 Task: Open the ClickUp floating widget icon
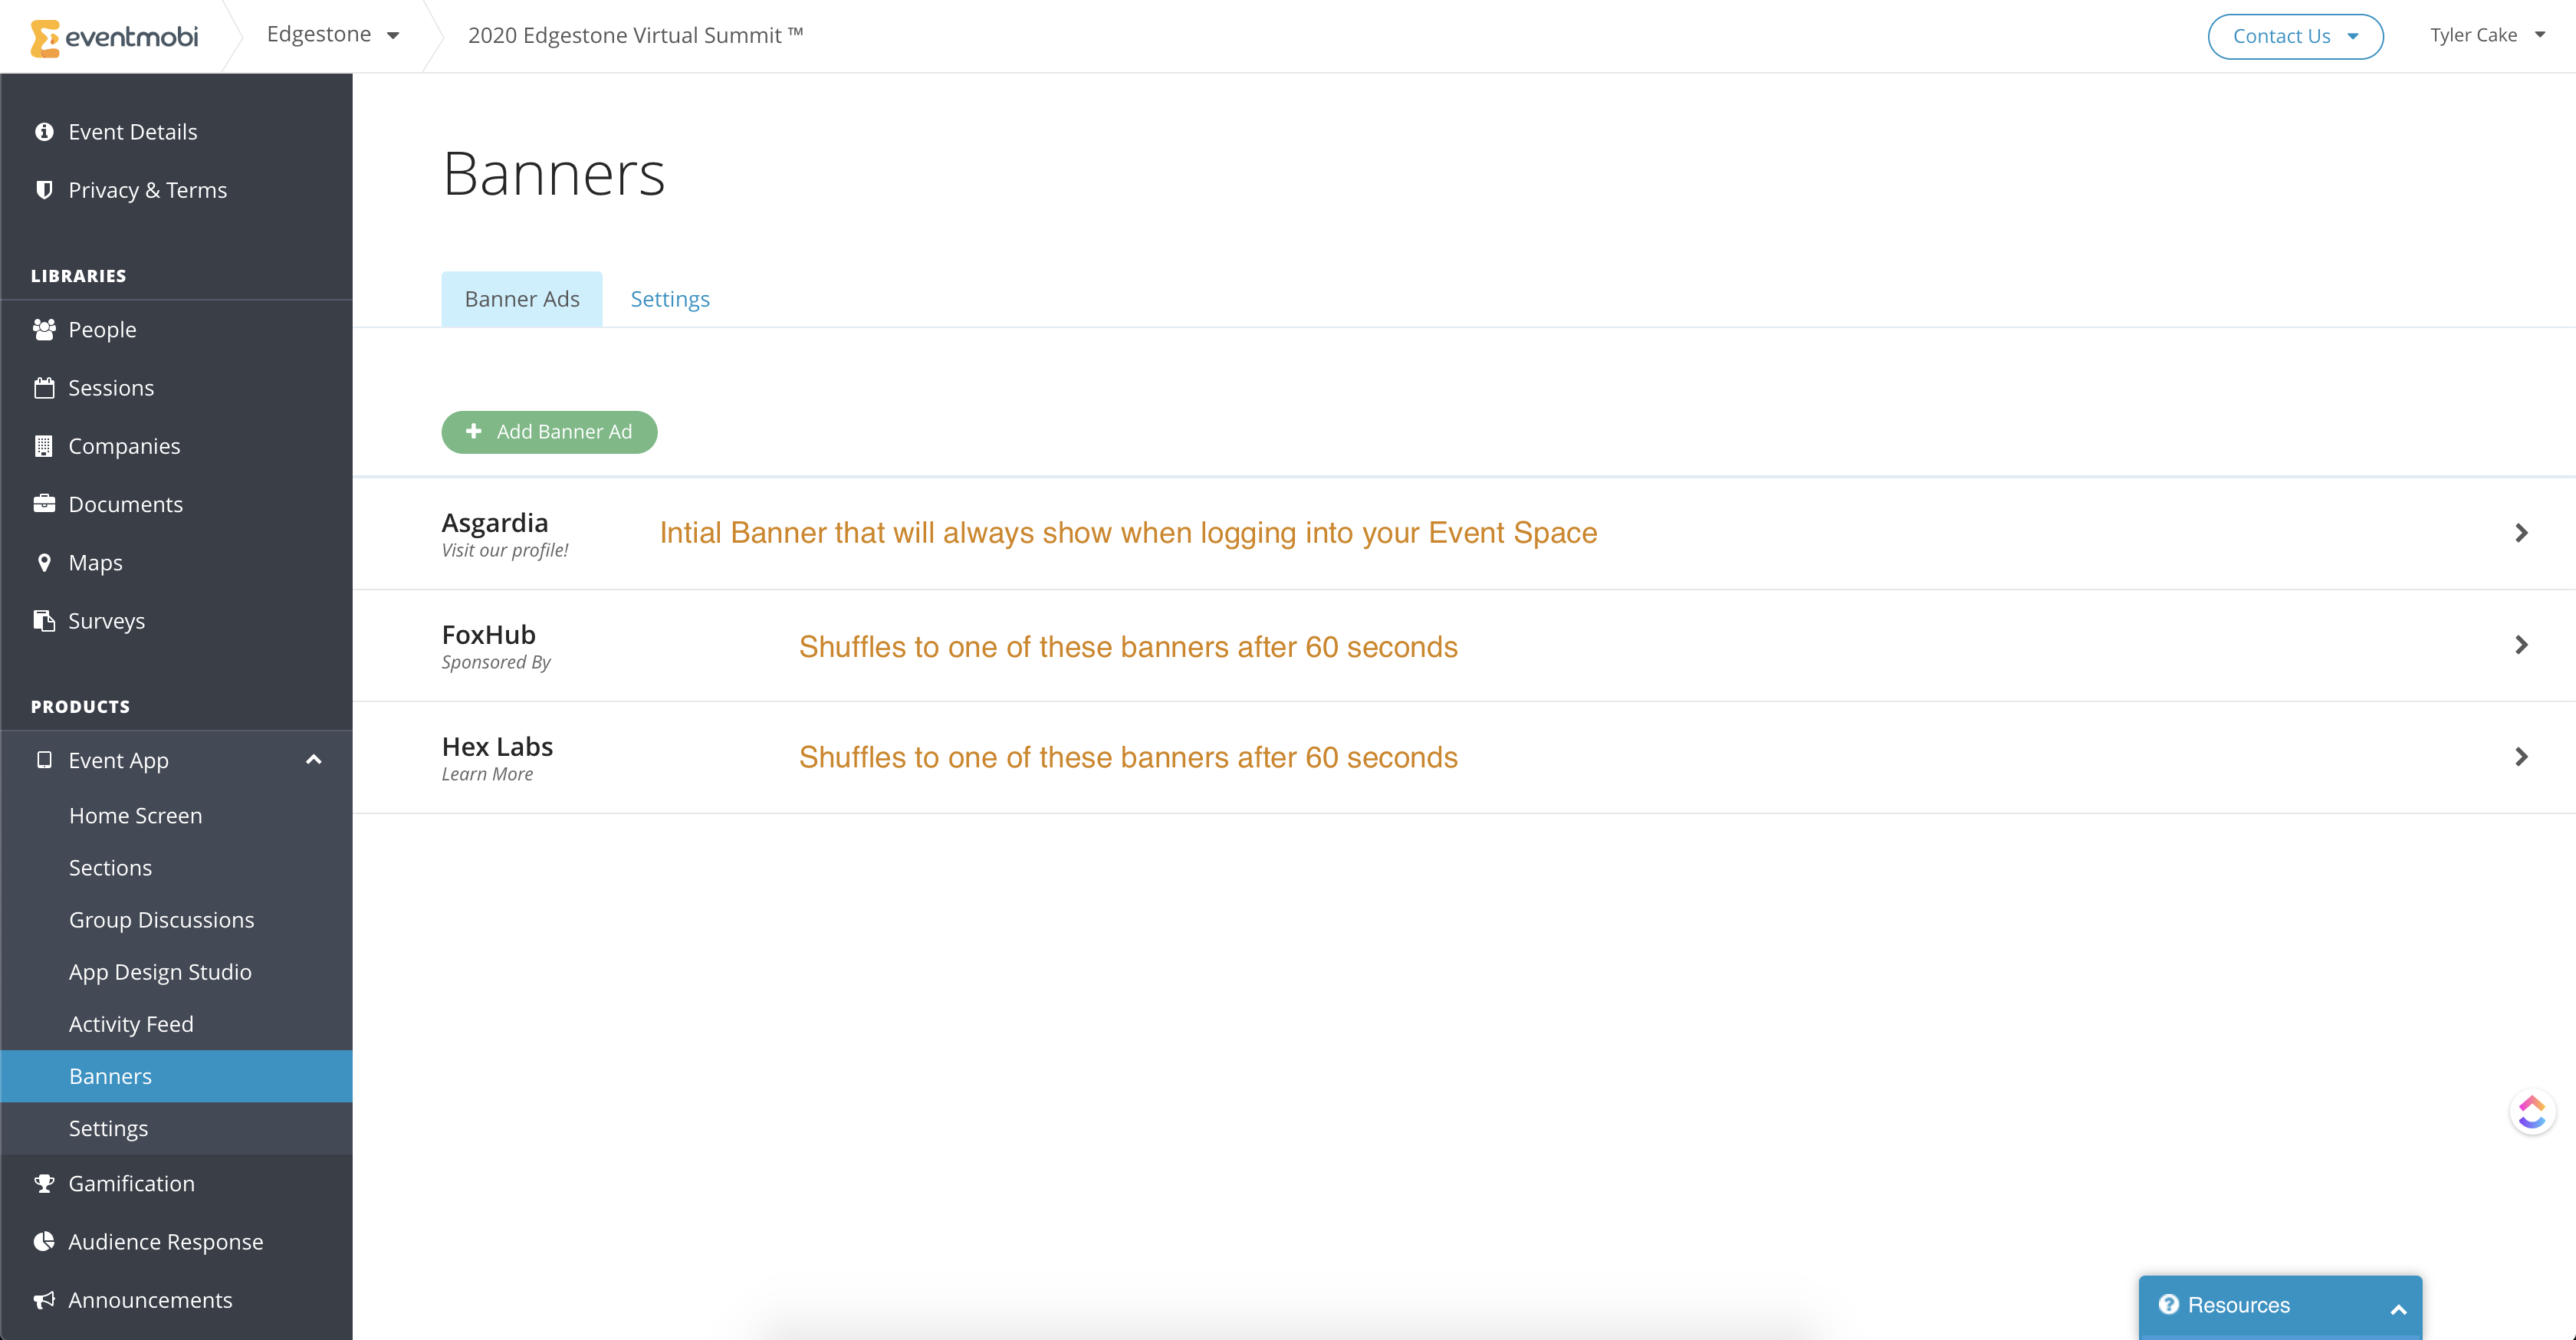click(x=2532, y=1111)
